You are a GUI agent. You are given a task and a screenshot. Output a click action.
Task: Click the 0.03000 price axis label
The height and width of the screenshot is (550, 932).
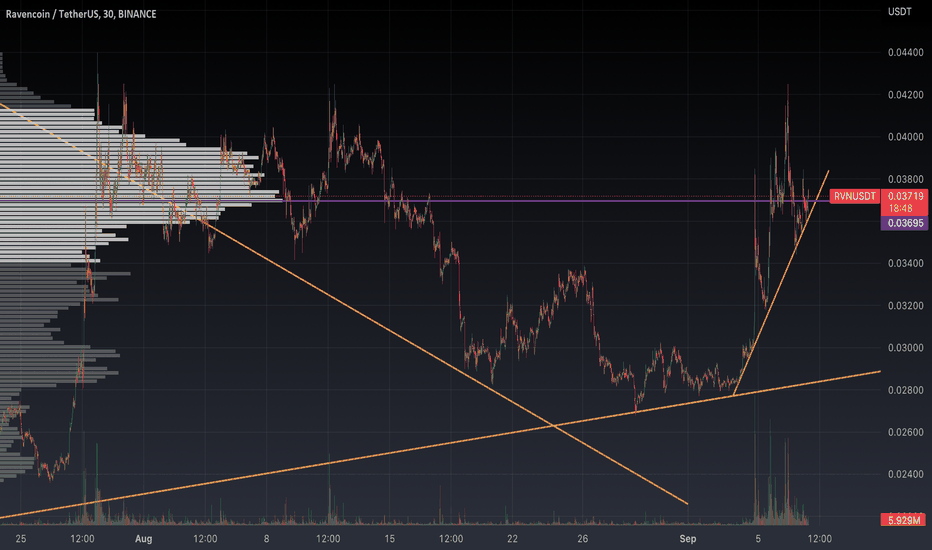pos(905,347)
